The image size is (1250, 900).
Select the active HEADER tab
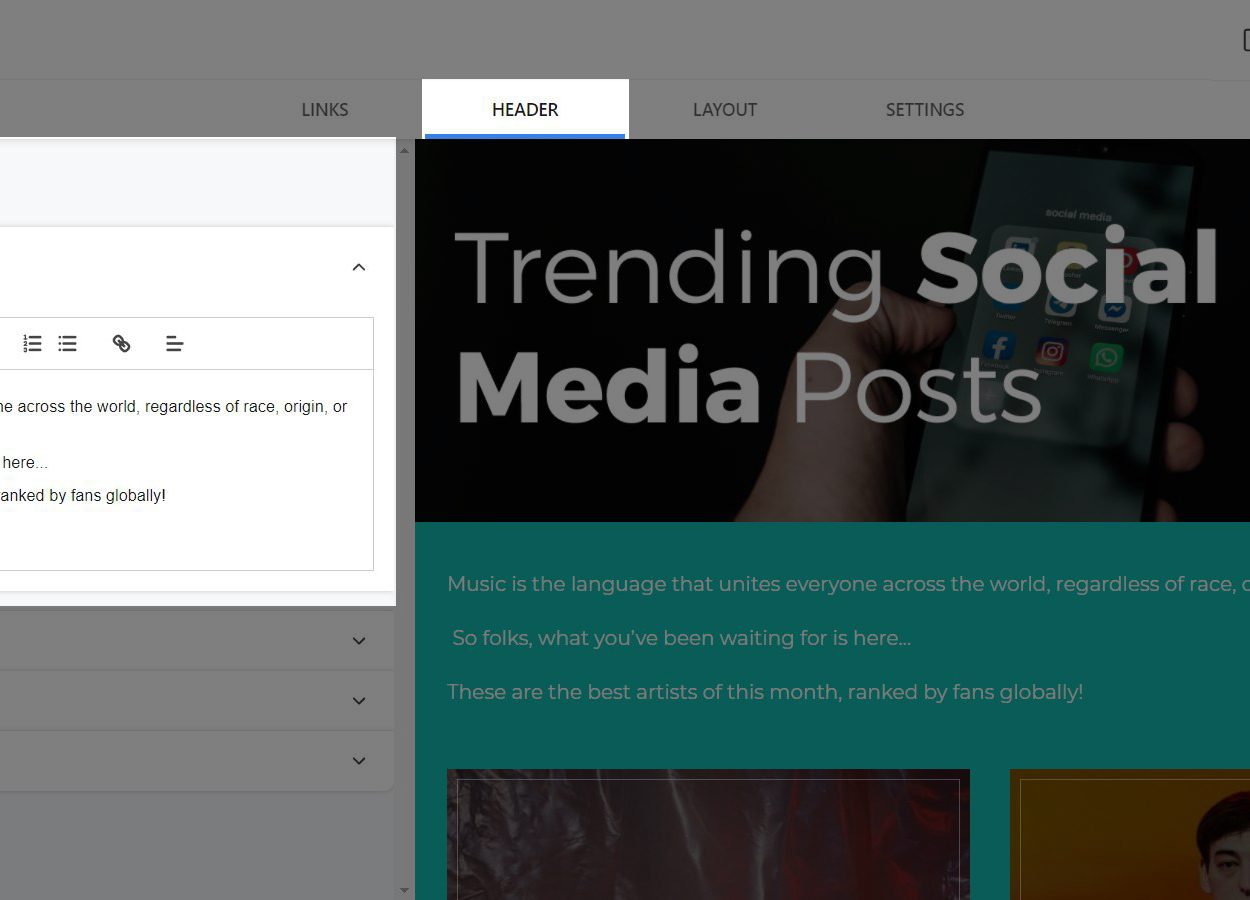point(525,110)
